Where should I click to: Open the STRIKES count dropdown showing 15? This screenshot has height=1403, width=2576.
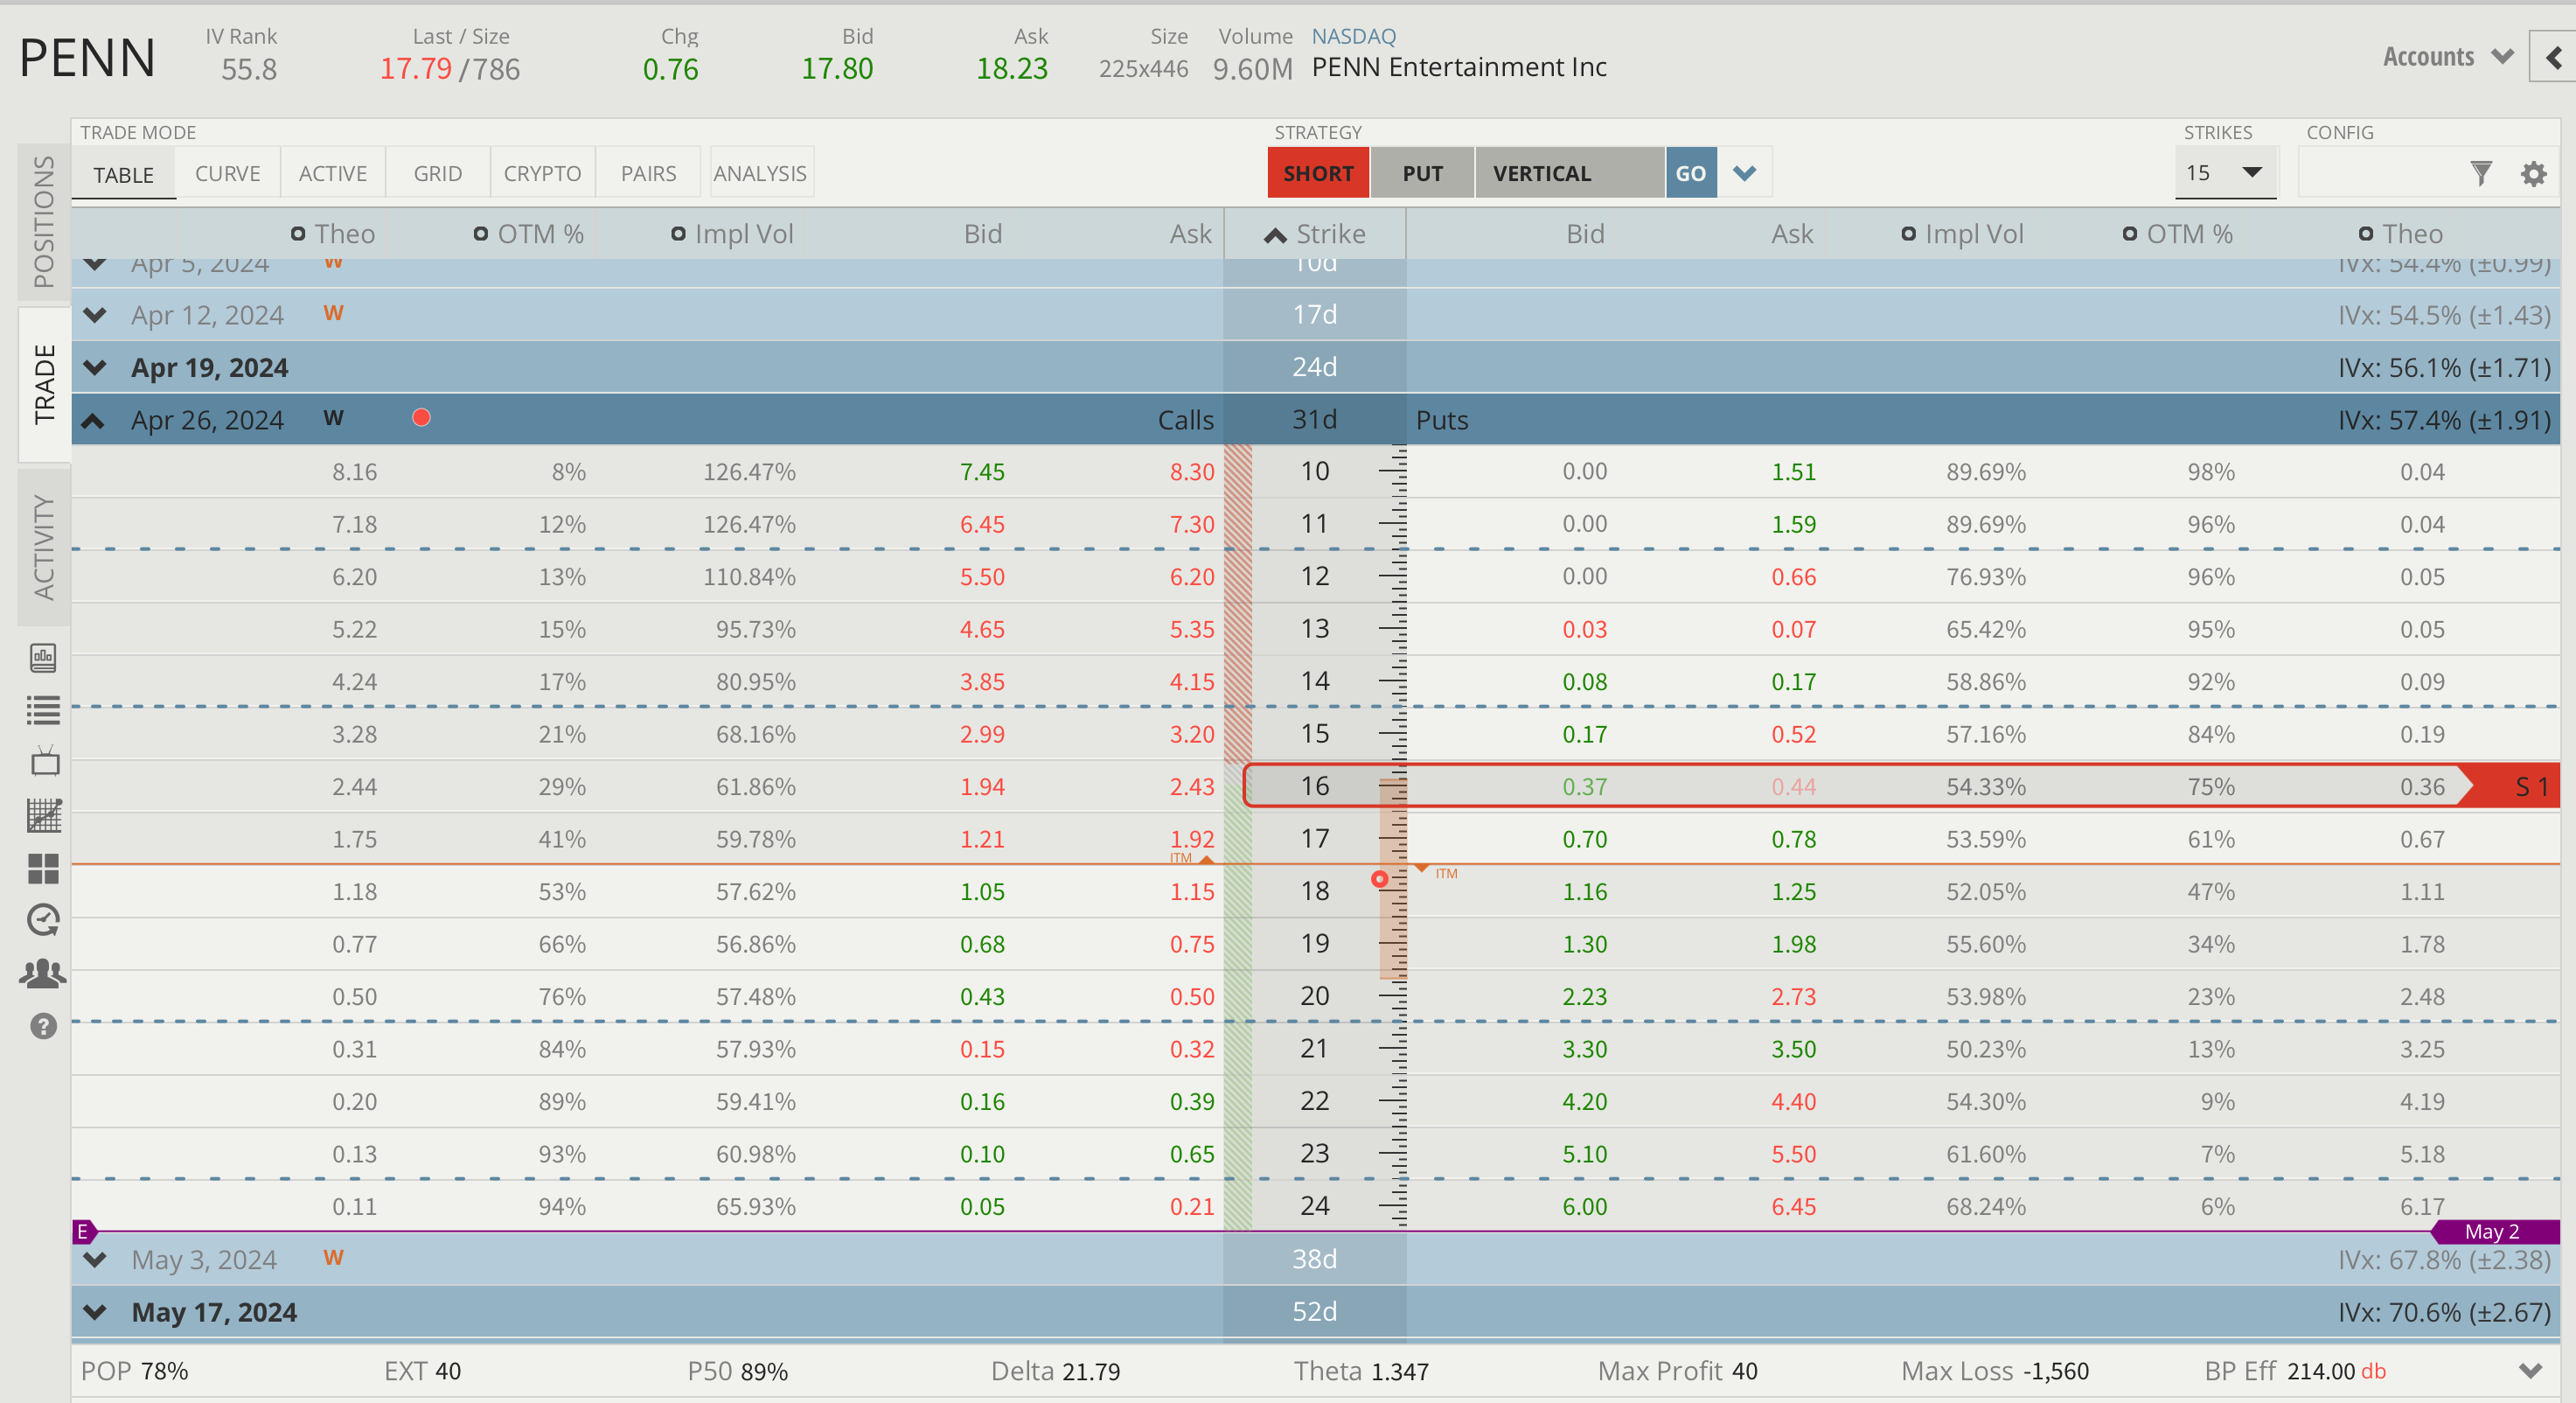click(x=2225, y=173)
